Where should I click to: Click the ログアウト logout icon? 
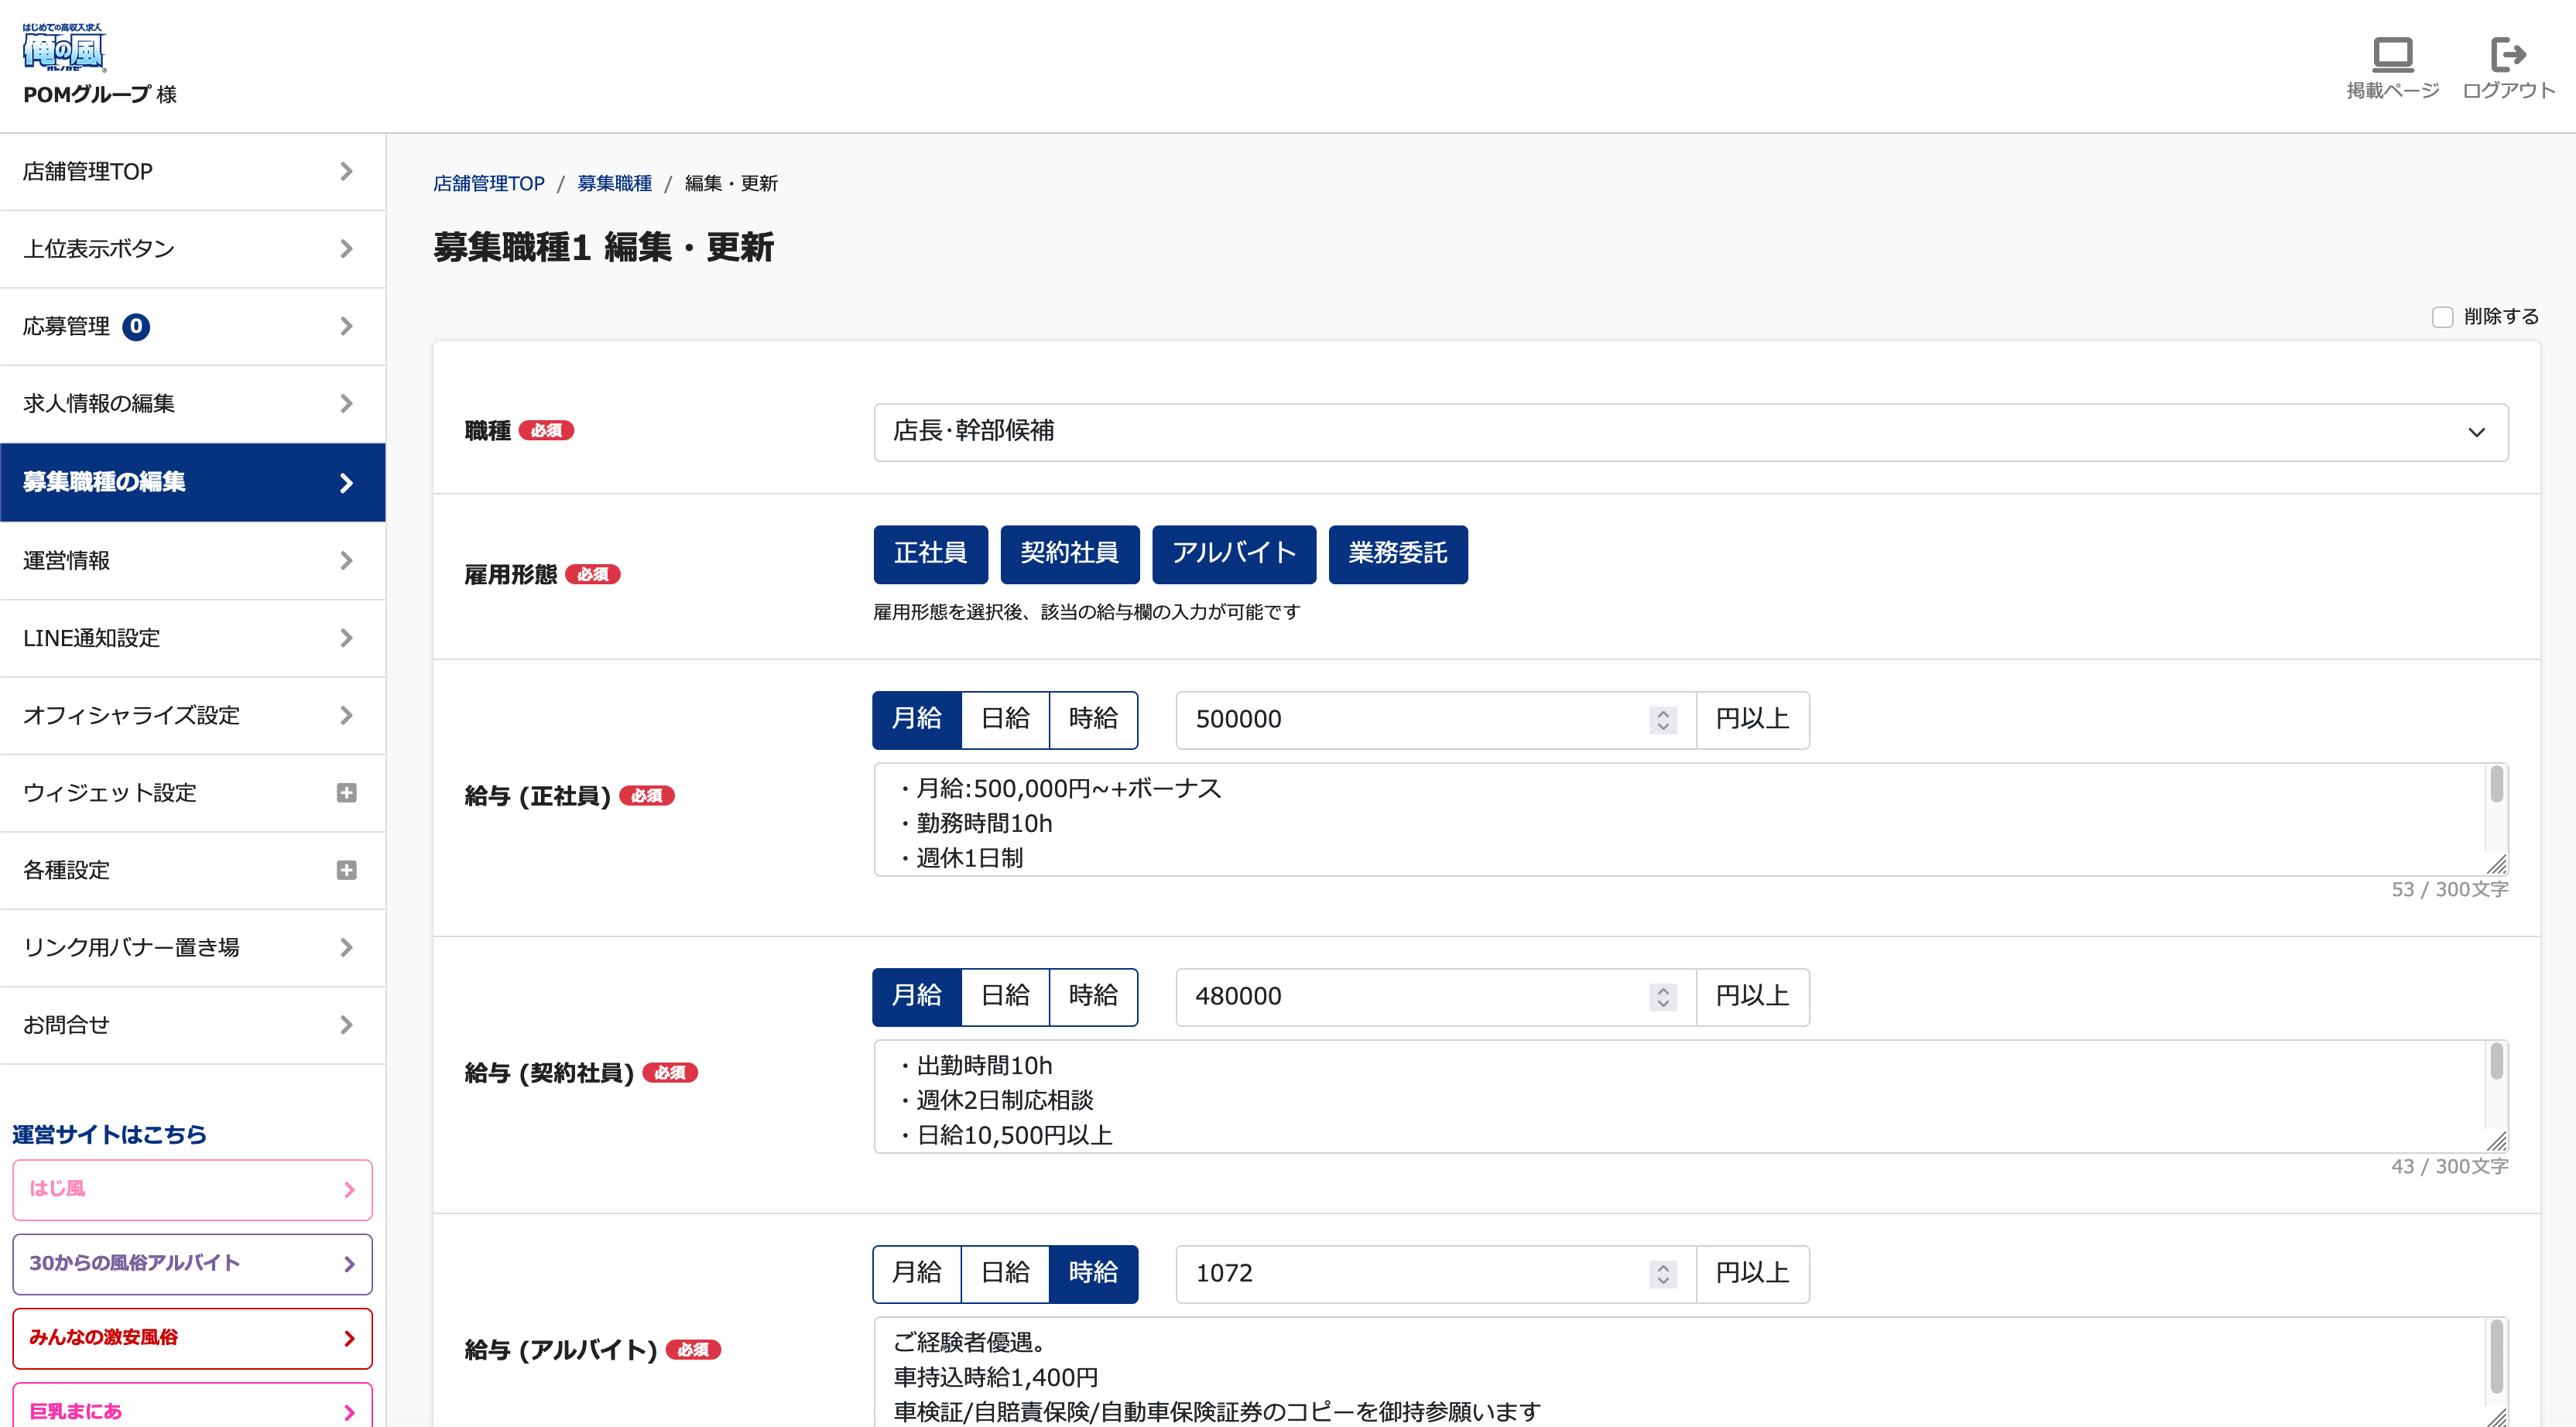pos(2507,55)
